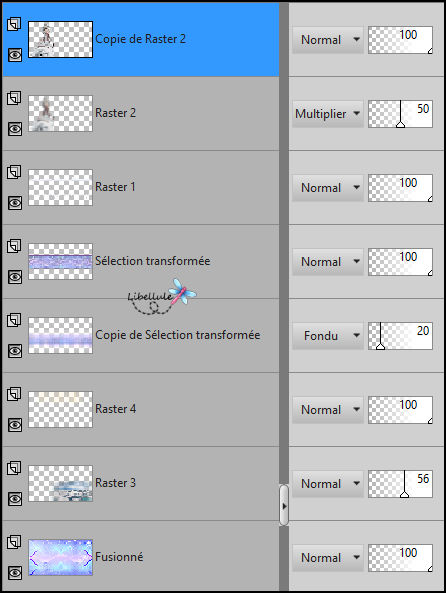
Task: Select the Raster 1 layer name
Action: 115,187
